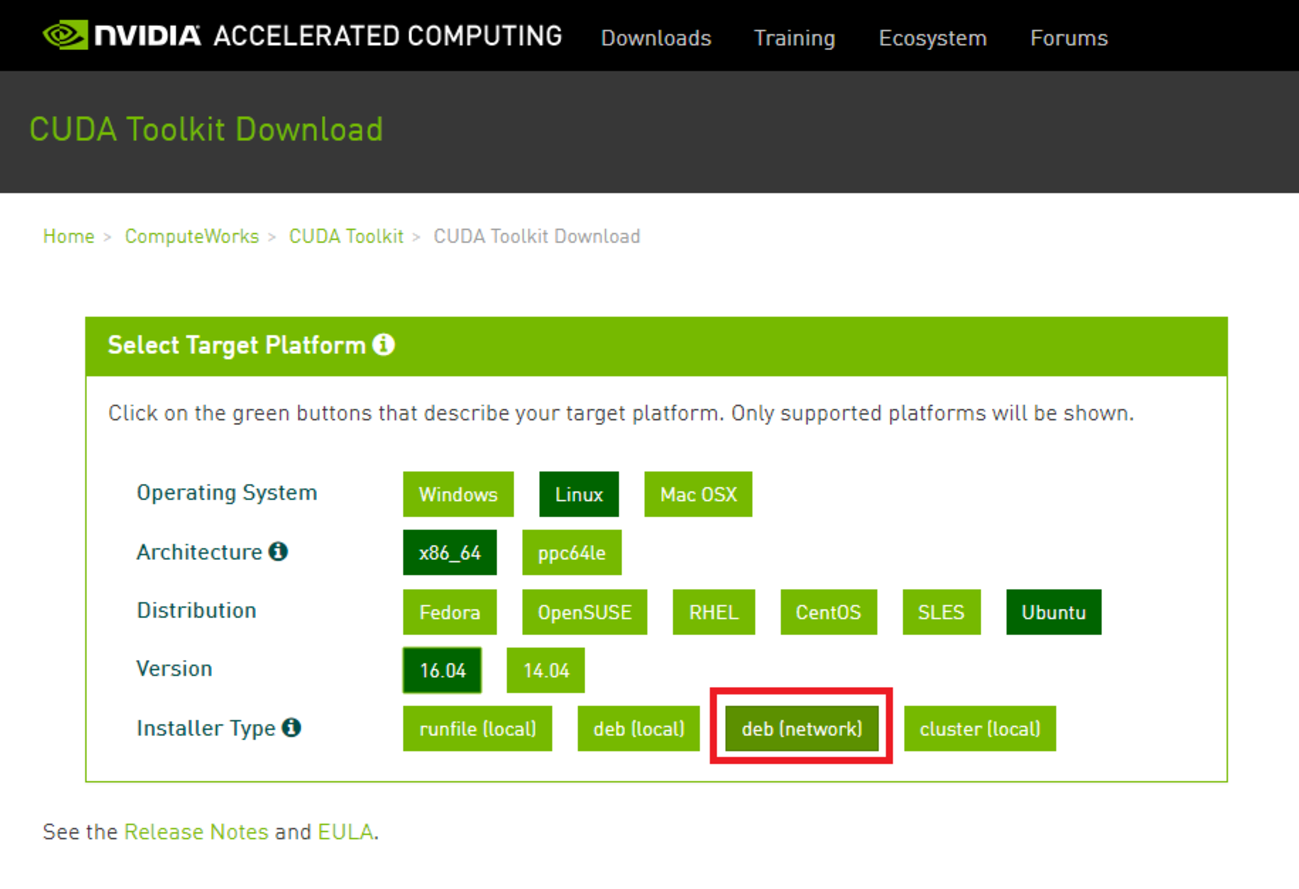The width and height of the screenshot is (1299, 889).
Task: Click the CUDA Toolkit Download page title
Action: coord(206,129)
